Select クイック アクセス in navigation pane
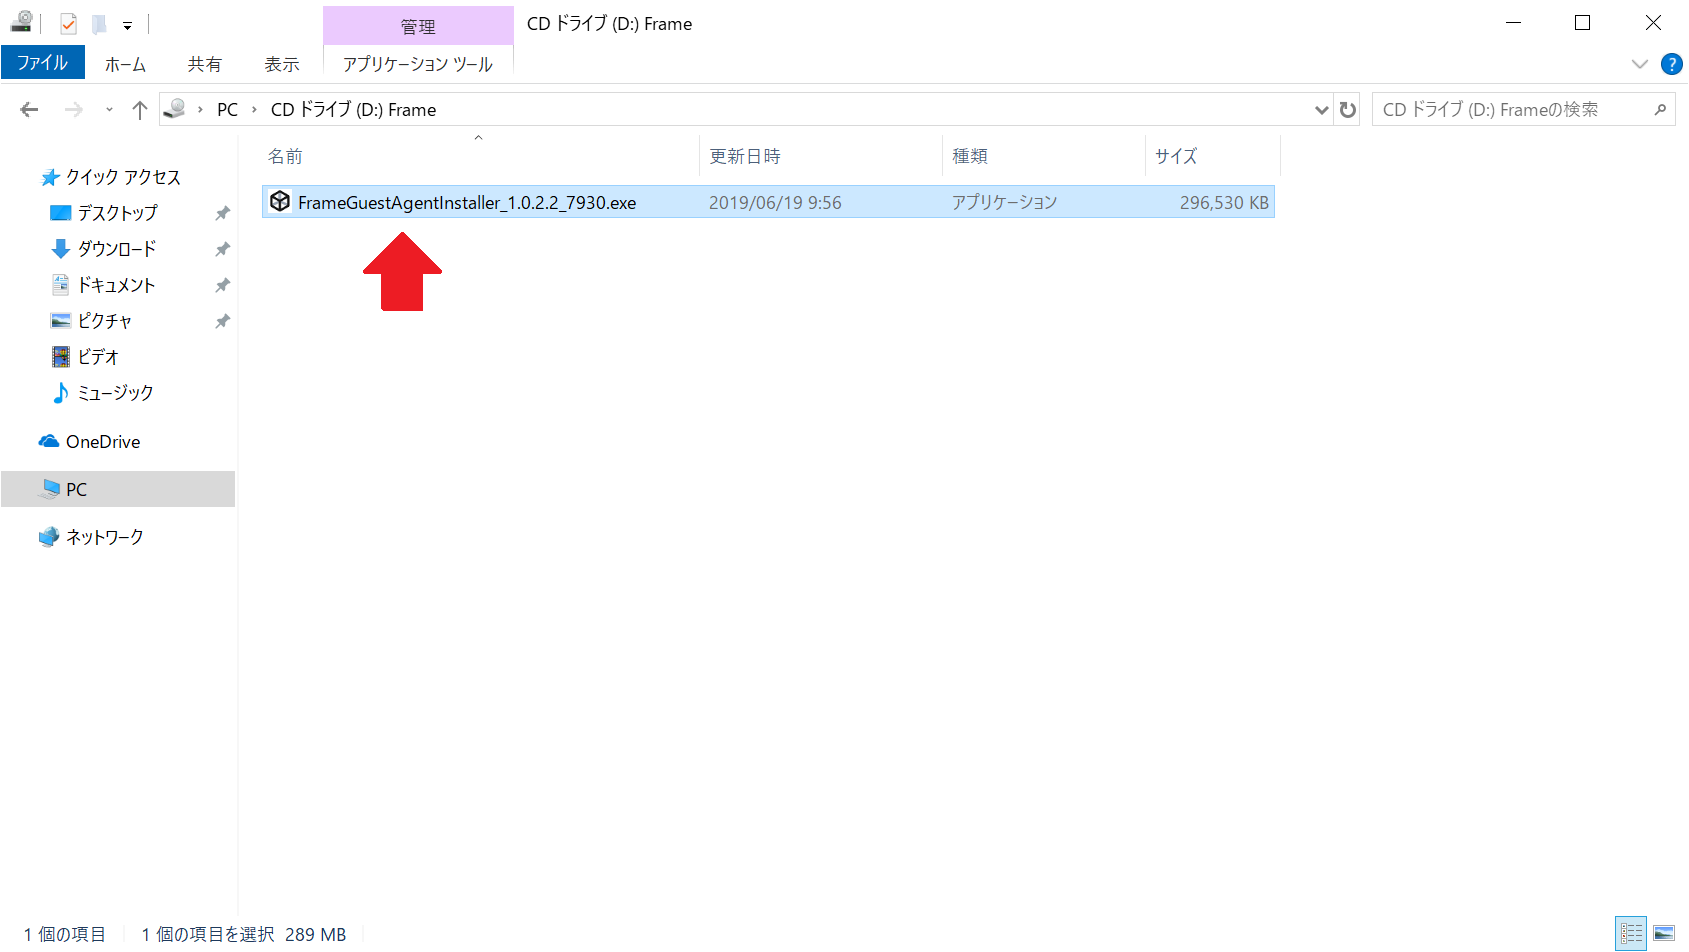The width and height of the screenshot is (1689, 952). pyautogui.click(x=123, y=177)
